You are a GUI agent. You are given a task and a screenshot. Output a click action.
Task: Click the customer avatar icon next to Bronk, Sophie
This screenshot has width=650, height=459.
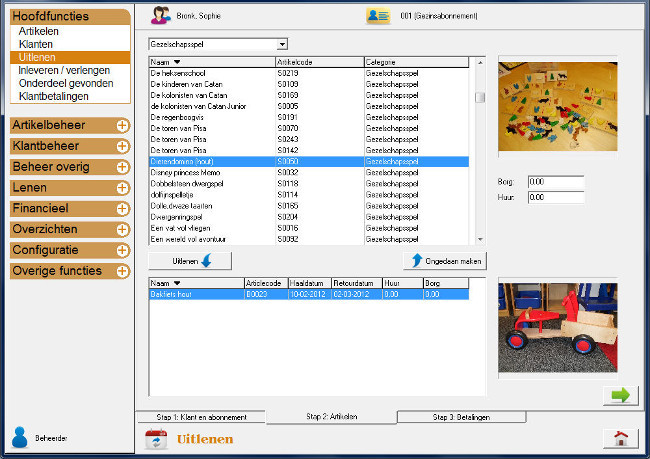click(x=159, y=15)
